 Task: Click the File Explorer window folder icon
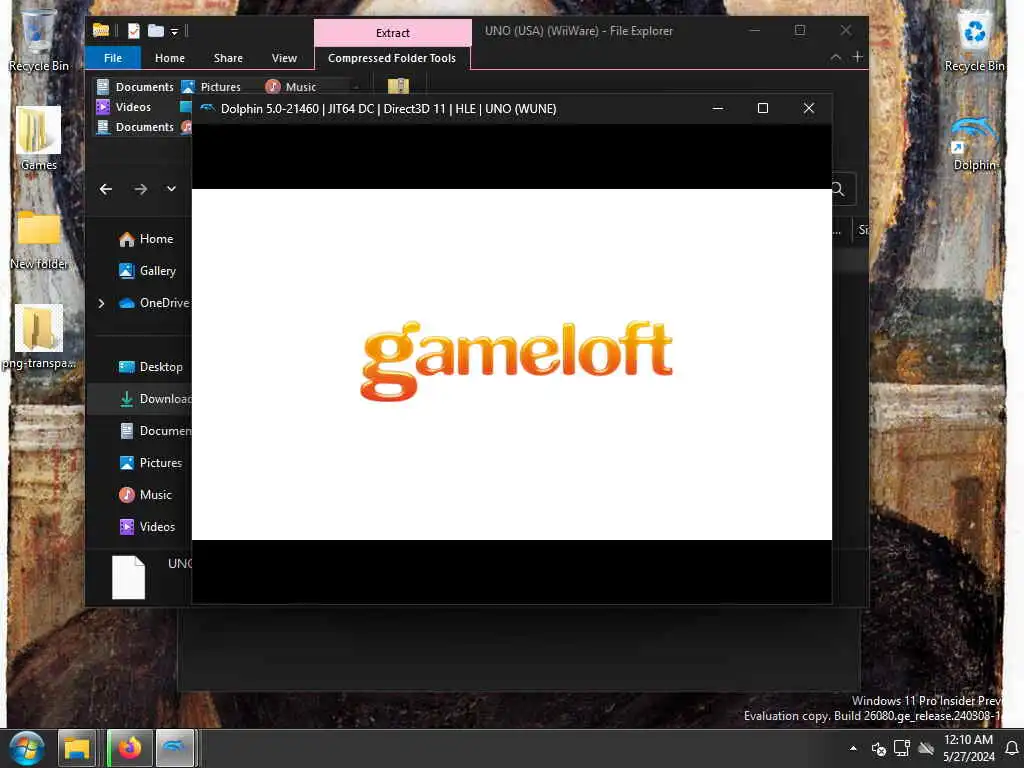101,30
